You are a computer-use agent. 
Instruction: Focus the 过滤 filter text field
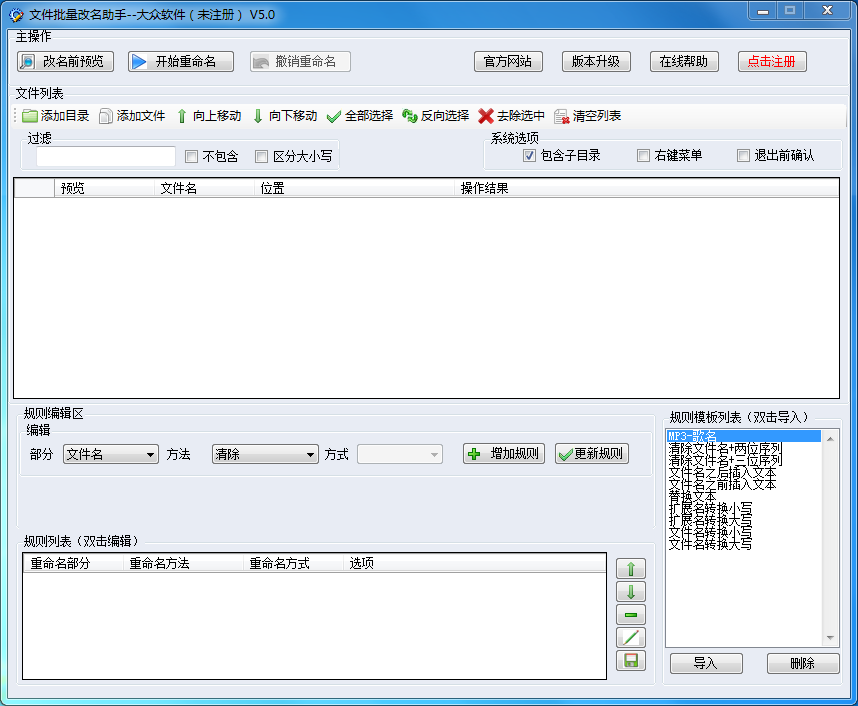(x=106, y=157)
